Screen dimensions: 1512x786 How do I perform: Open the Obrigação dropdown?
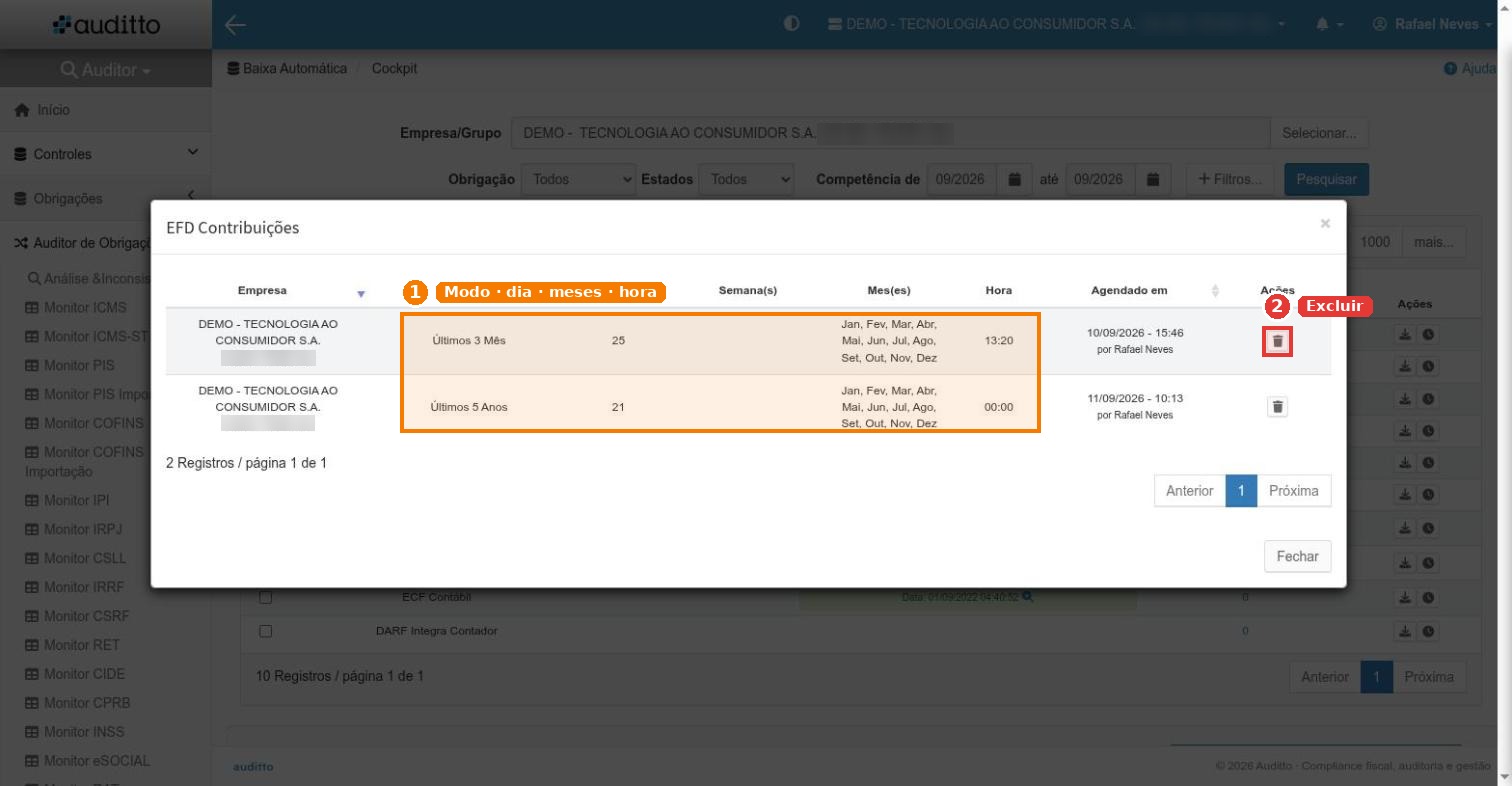tap(578, 179)
